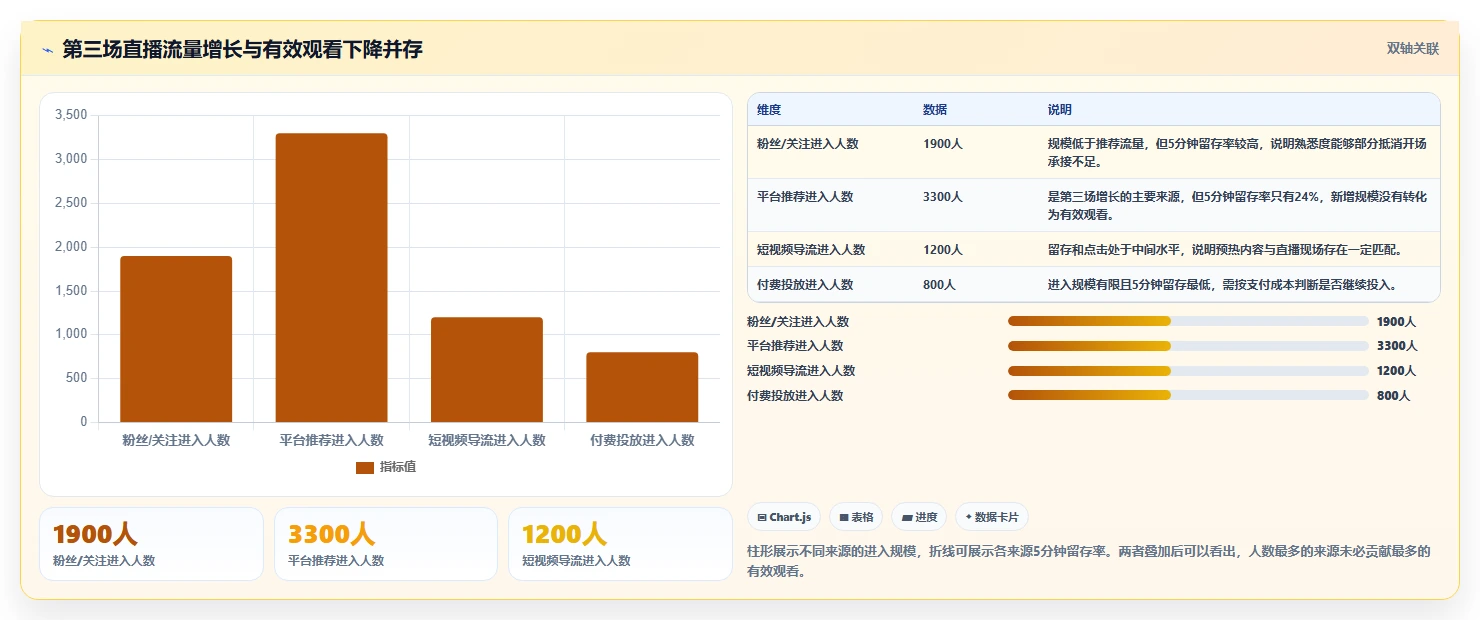This screenshot has height=620, width=1480.
Task: Open the 3300人 stat card below the chart
Action: pyautogui.click(x=386, y=544)
